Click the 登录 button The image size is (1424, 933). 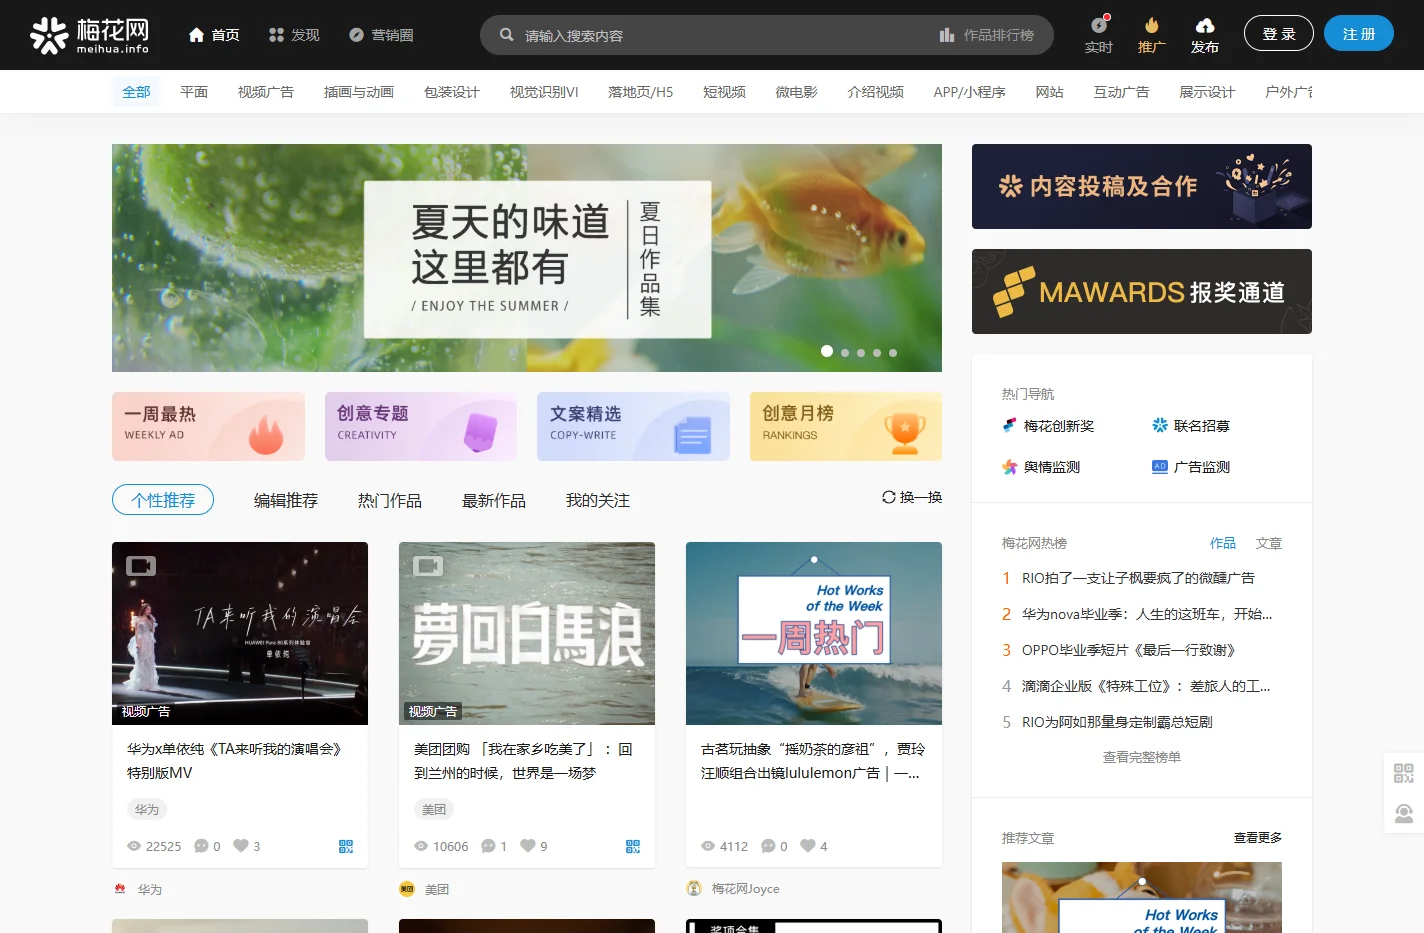[1279, 33]
